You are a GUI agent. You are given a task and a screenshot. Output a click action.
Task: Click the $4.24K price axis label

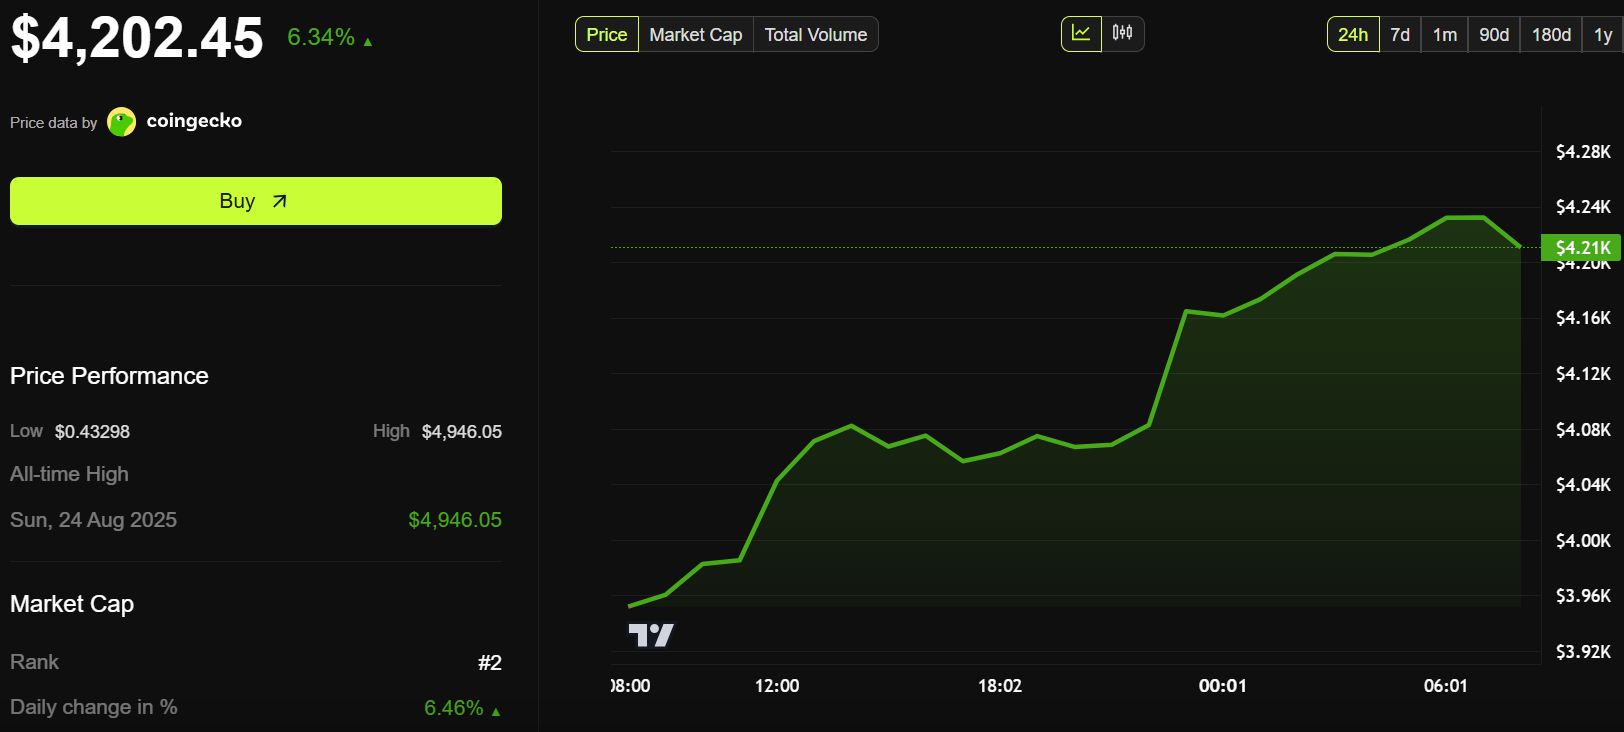tap(1583, 207)
